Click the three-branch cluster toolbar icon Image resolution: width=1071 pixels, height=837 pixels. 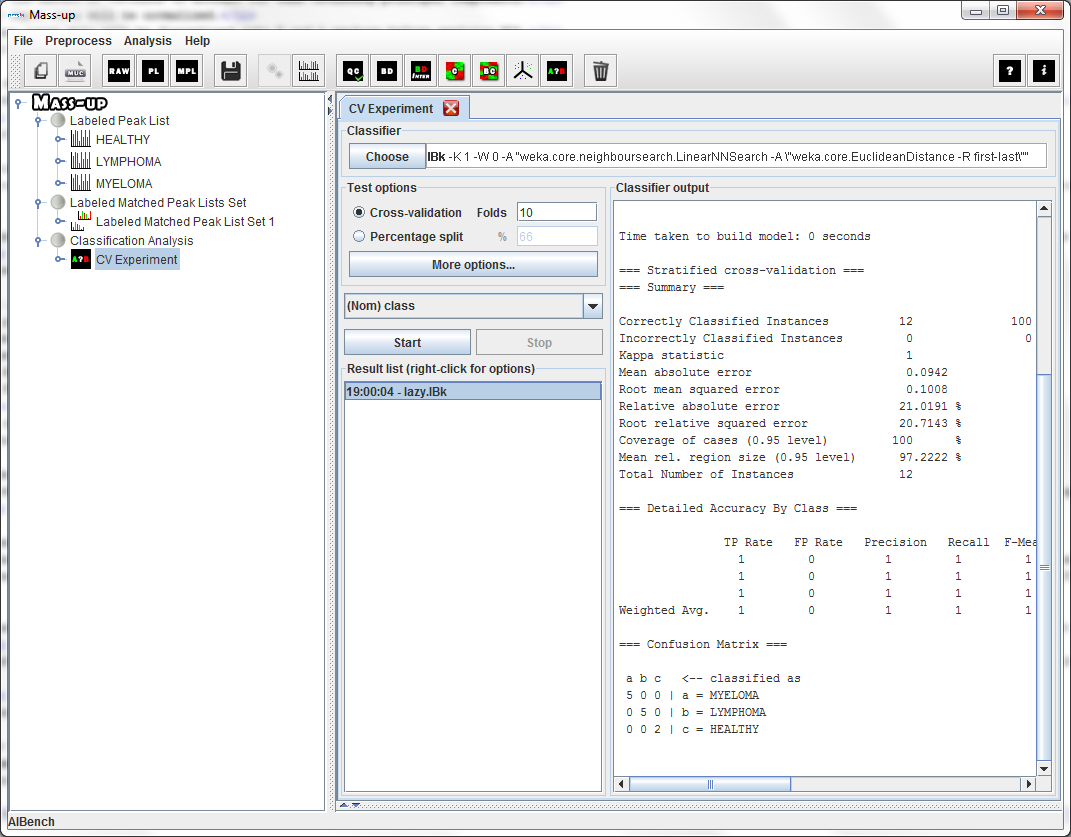pos(522,71)
